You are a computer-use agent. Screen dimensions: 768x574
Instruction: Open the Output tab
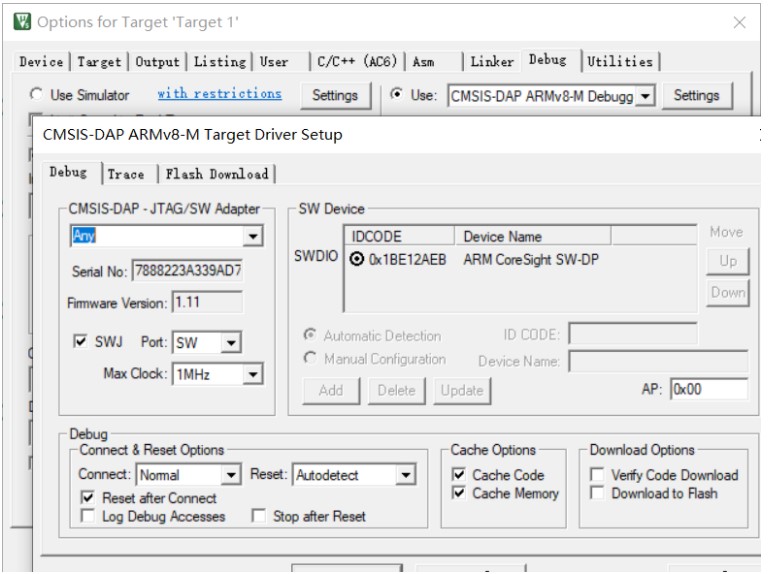pyautogui.click(x=157, y=62)
